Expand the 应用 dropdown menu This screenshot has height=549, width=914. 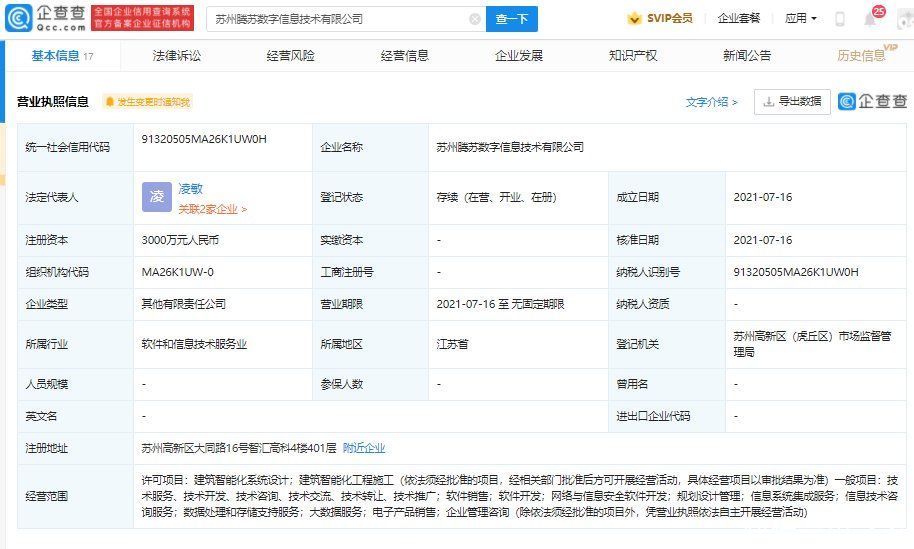click(x=800, y=19)
